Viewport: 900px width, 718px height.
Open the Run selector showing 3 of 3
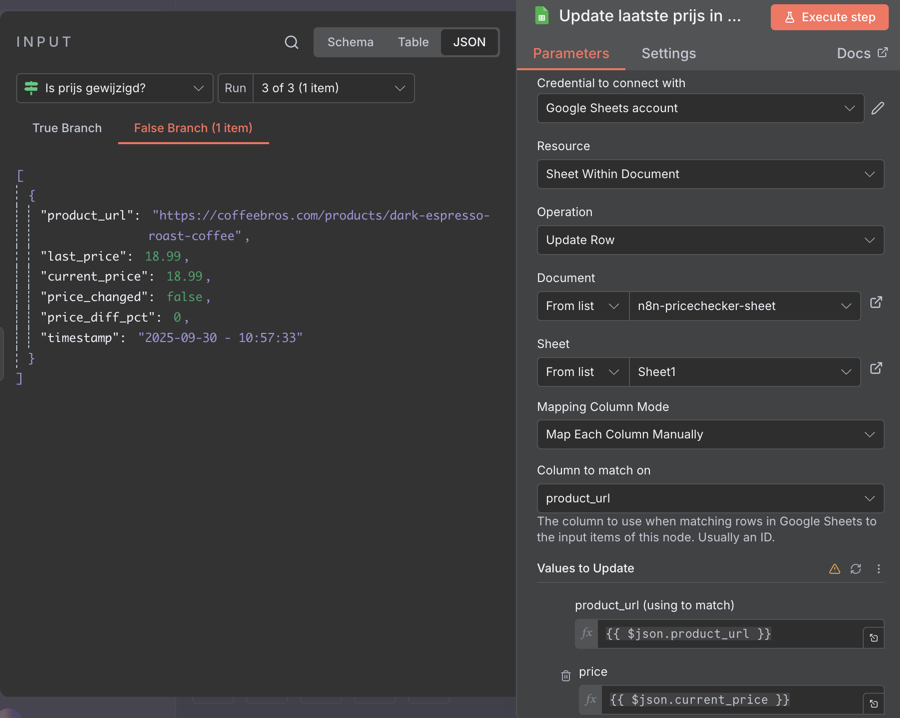coord(333,88)
